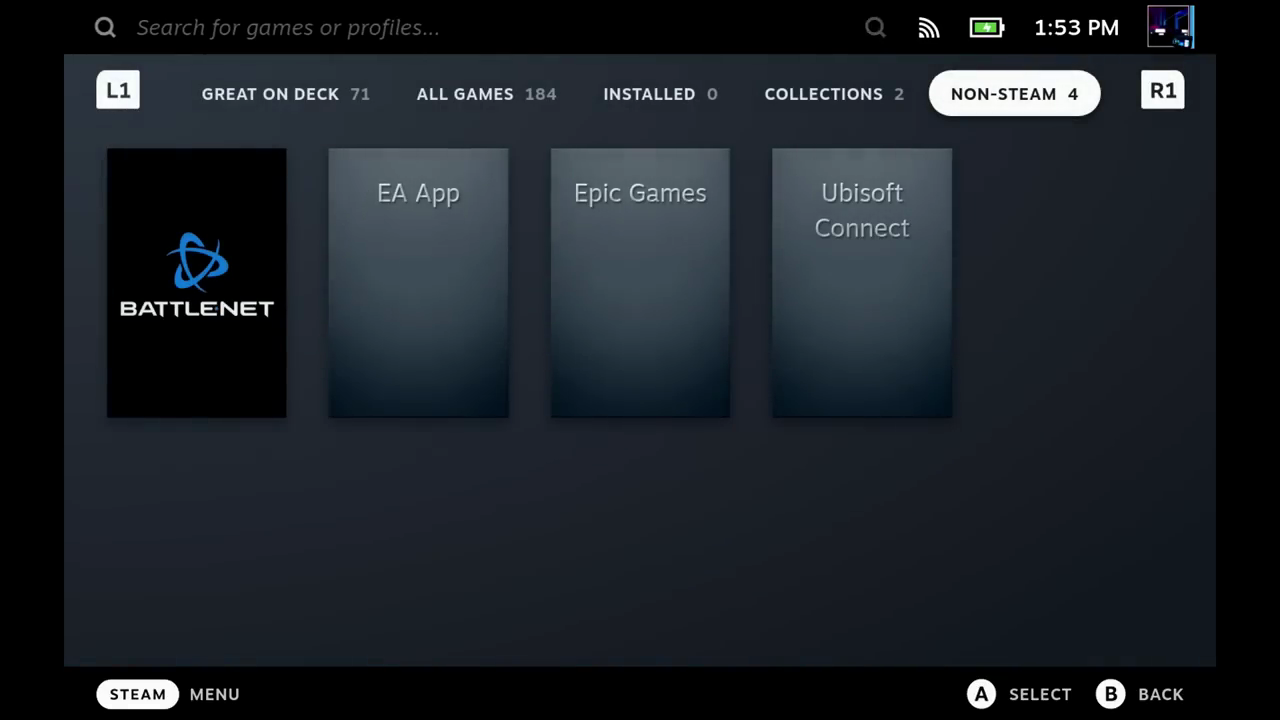Screen dimensions: 1280x720
Task: Click the SELECT footer label
Action: coord(1040,694)
